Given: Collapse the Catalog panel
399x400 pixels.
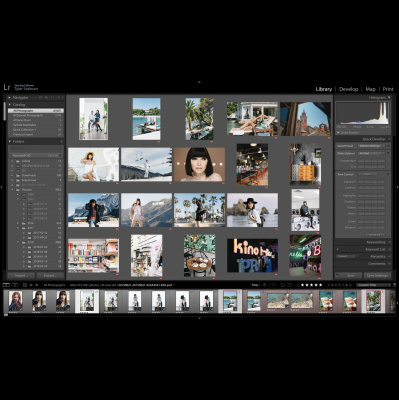Looking at the screenshot, I should coord(10,105).
